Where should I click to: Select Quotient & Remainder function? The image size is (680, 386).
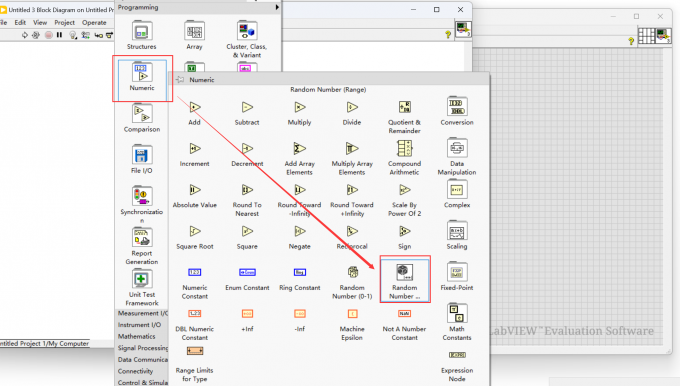pos(404,117)
